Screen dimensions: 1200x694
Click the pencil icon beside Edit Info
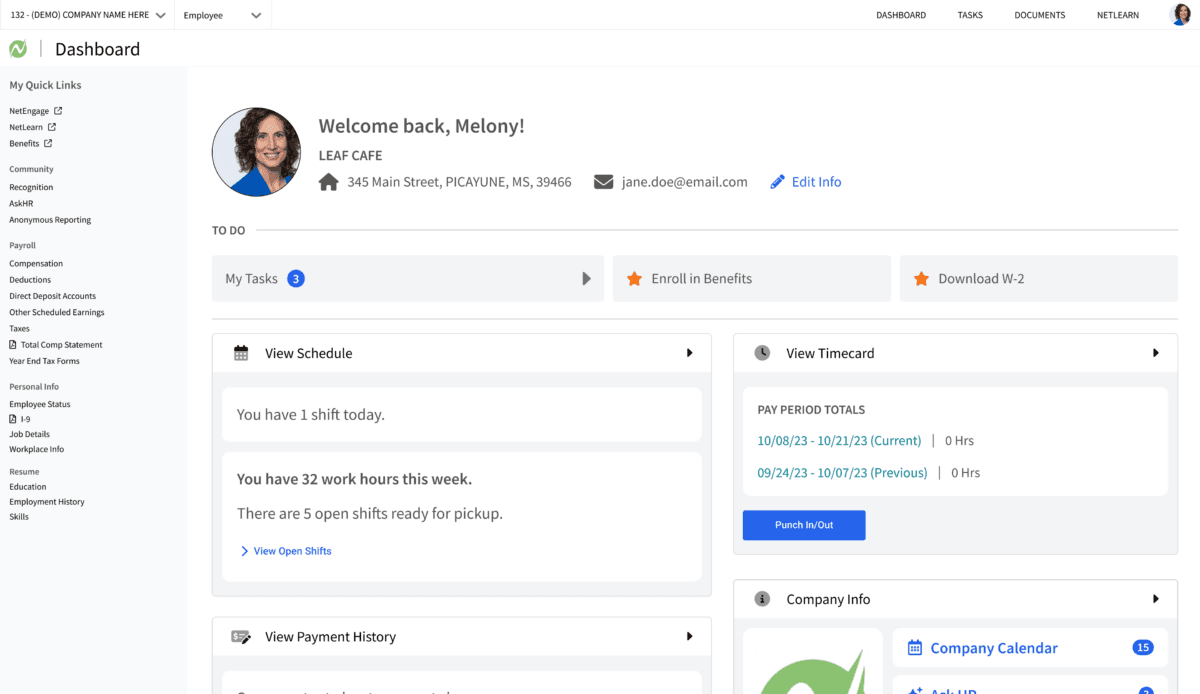pyautogui.click(x=777, y=182)
